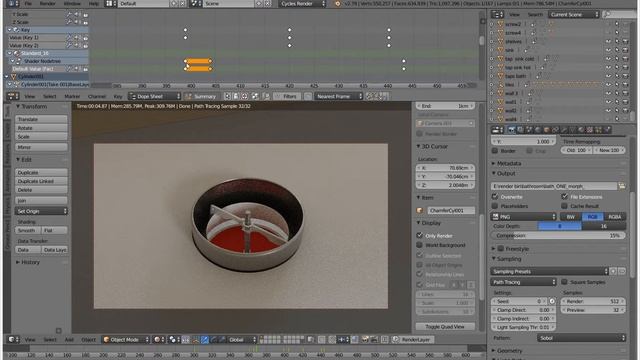Select the Object properties tab icon
This screenshot has height=360, width=640.
click(x=547, y=130)
